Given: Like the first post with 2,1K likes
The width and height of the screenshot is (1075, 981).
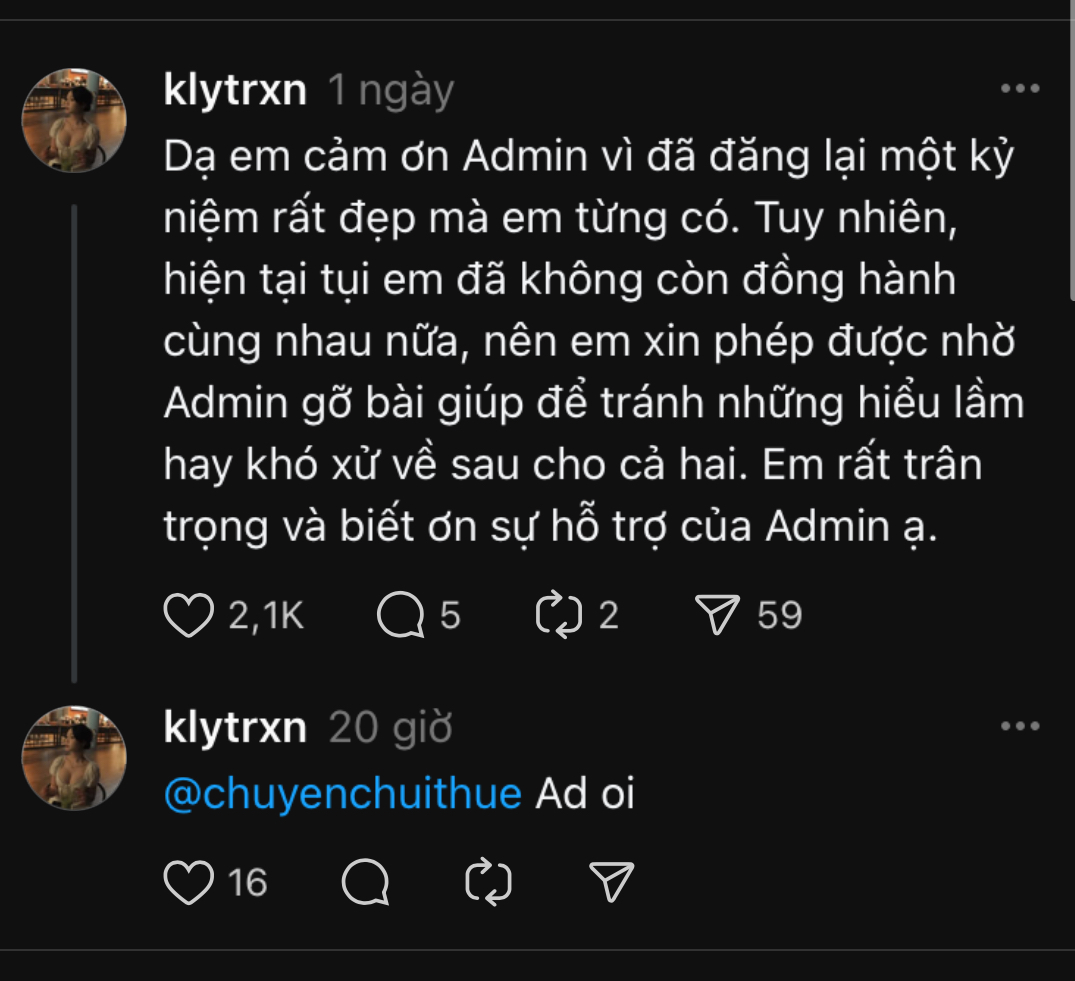Looking at the screenshot, I should click(x=190, y=615).
